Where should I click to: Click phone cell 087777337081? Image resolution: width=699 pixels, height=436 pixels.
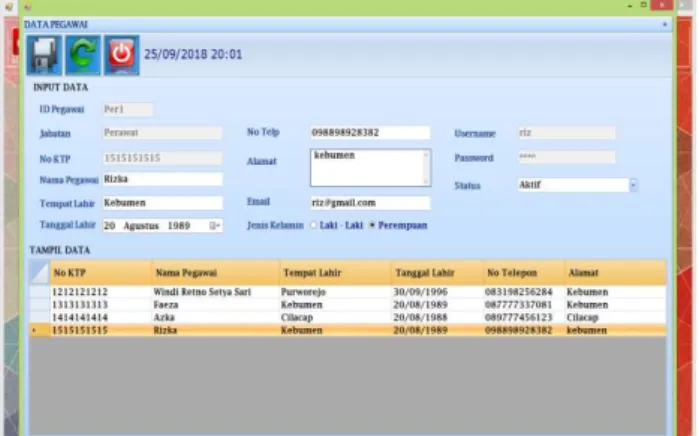pos(524,305)
